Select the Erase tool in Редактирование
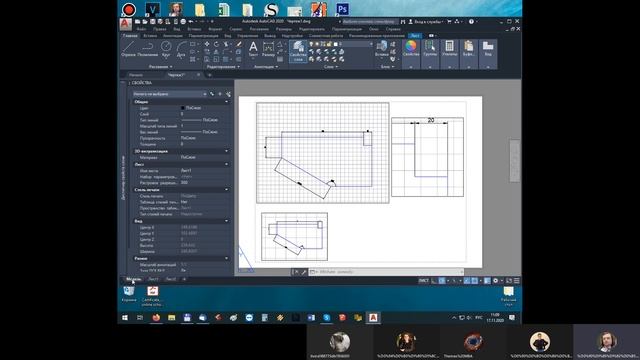Image resolution: width=640 pixels, height=360 pixels. tap(238, 44)
